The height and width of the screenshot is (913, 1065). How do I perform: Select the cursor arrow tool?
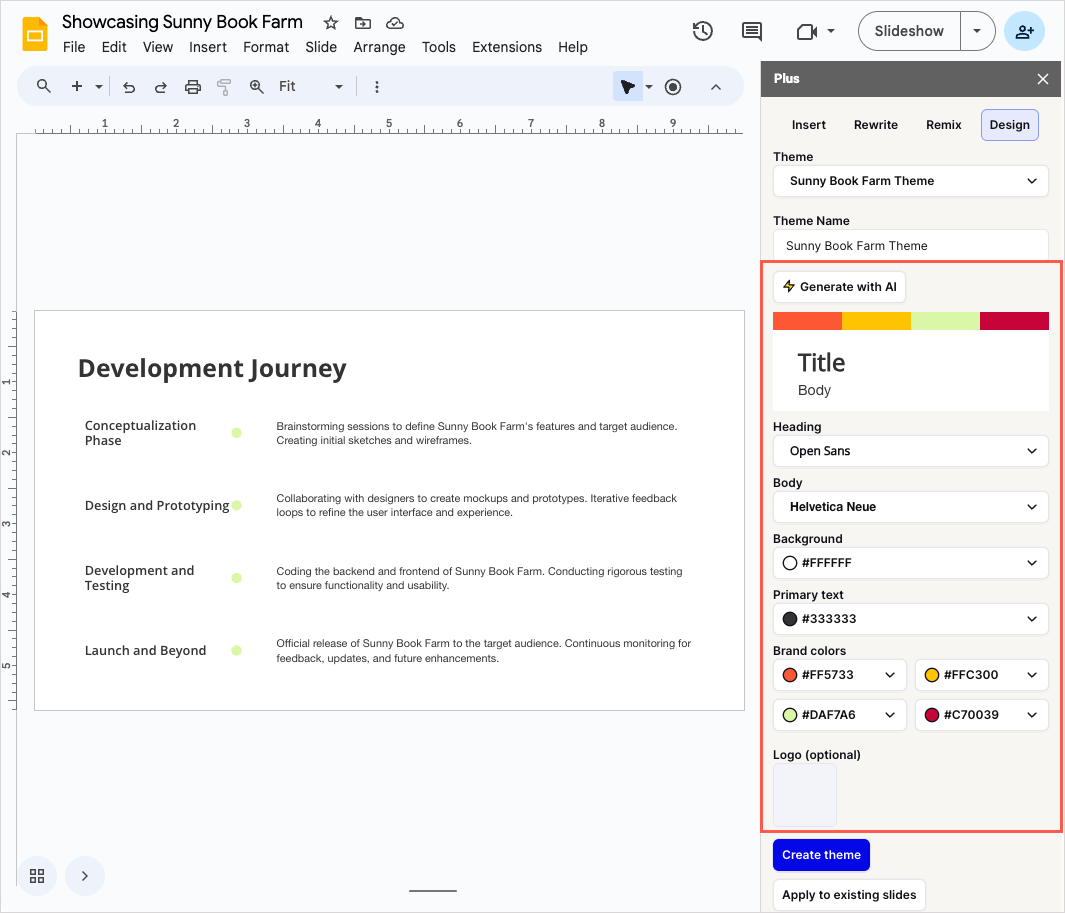[x=628, y=87]
